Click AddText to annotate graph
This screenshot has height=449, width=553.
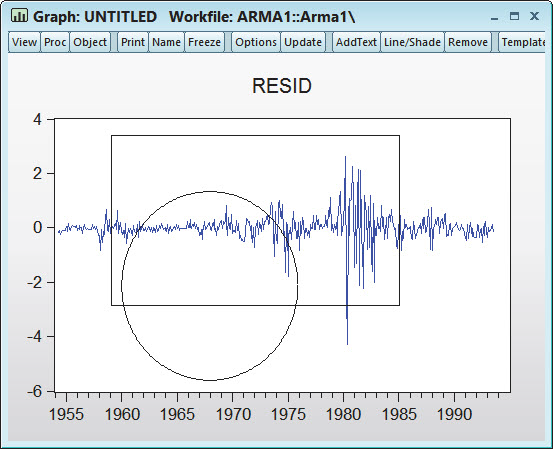356,42
